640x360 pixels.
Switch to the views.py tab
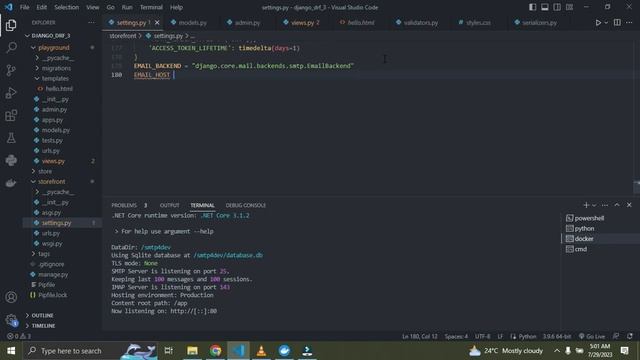pyautogui.click(x=302, y=22)
